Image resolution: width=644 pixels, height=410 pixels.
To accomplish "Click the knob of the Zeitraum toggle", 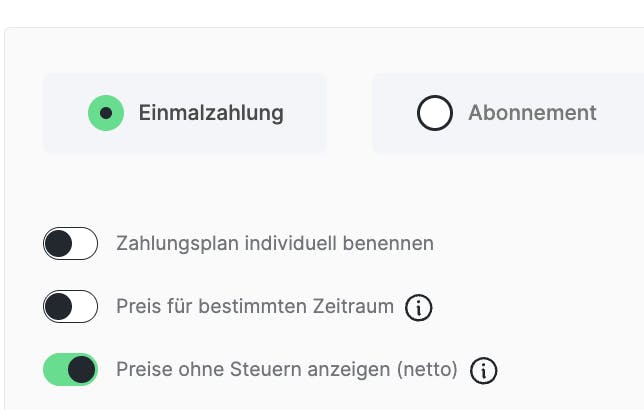I will [59, 306].
